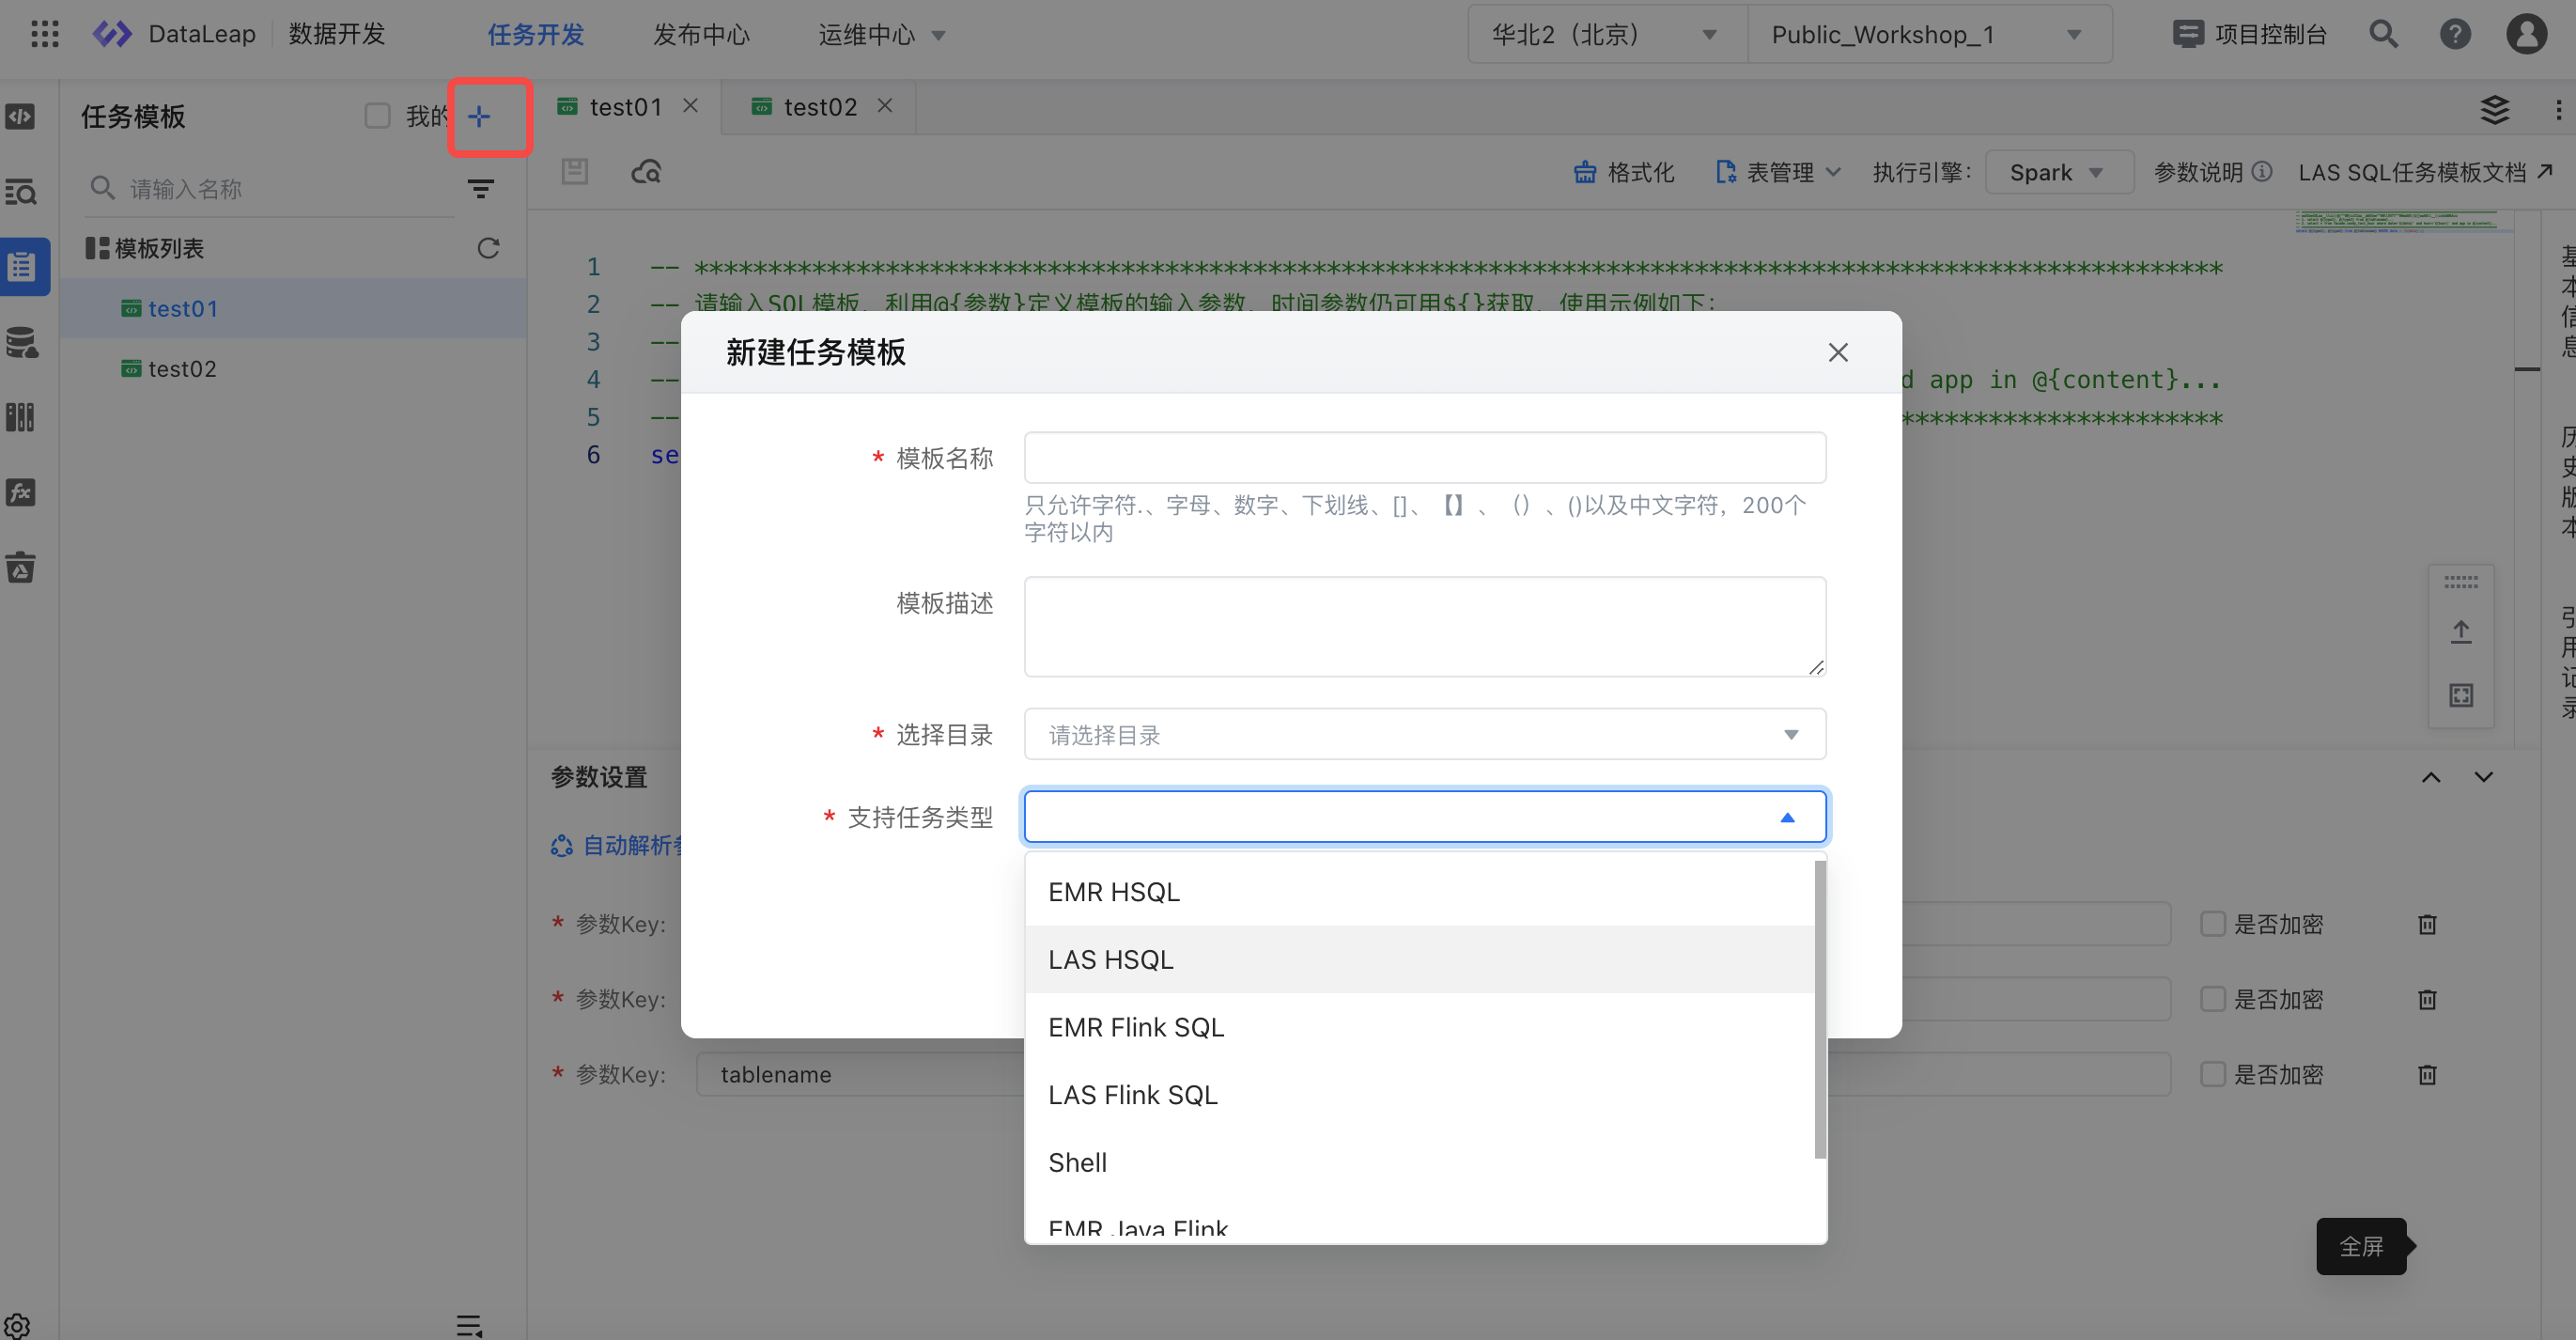Open the help question mark icon

2455,34
